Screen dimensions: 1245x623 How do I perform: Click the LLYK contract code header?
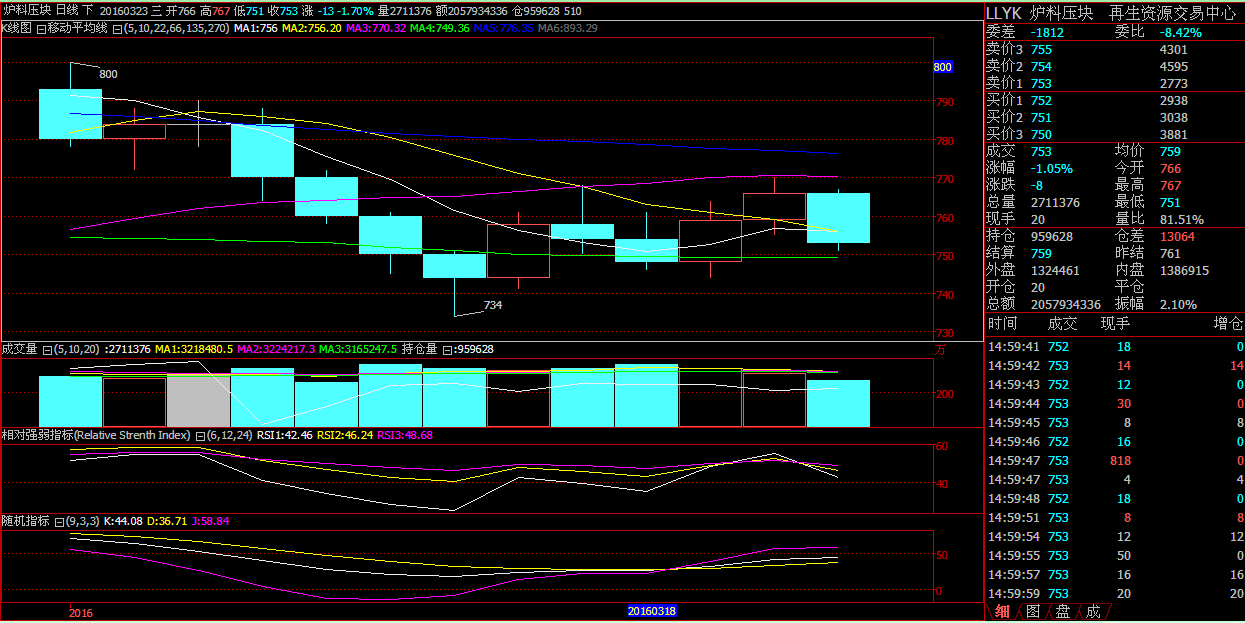click(1006, 13)
